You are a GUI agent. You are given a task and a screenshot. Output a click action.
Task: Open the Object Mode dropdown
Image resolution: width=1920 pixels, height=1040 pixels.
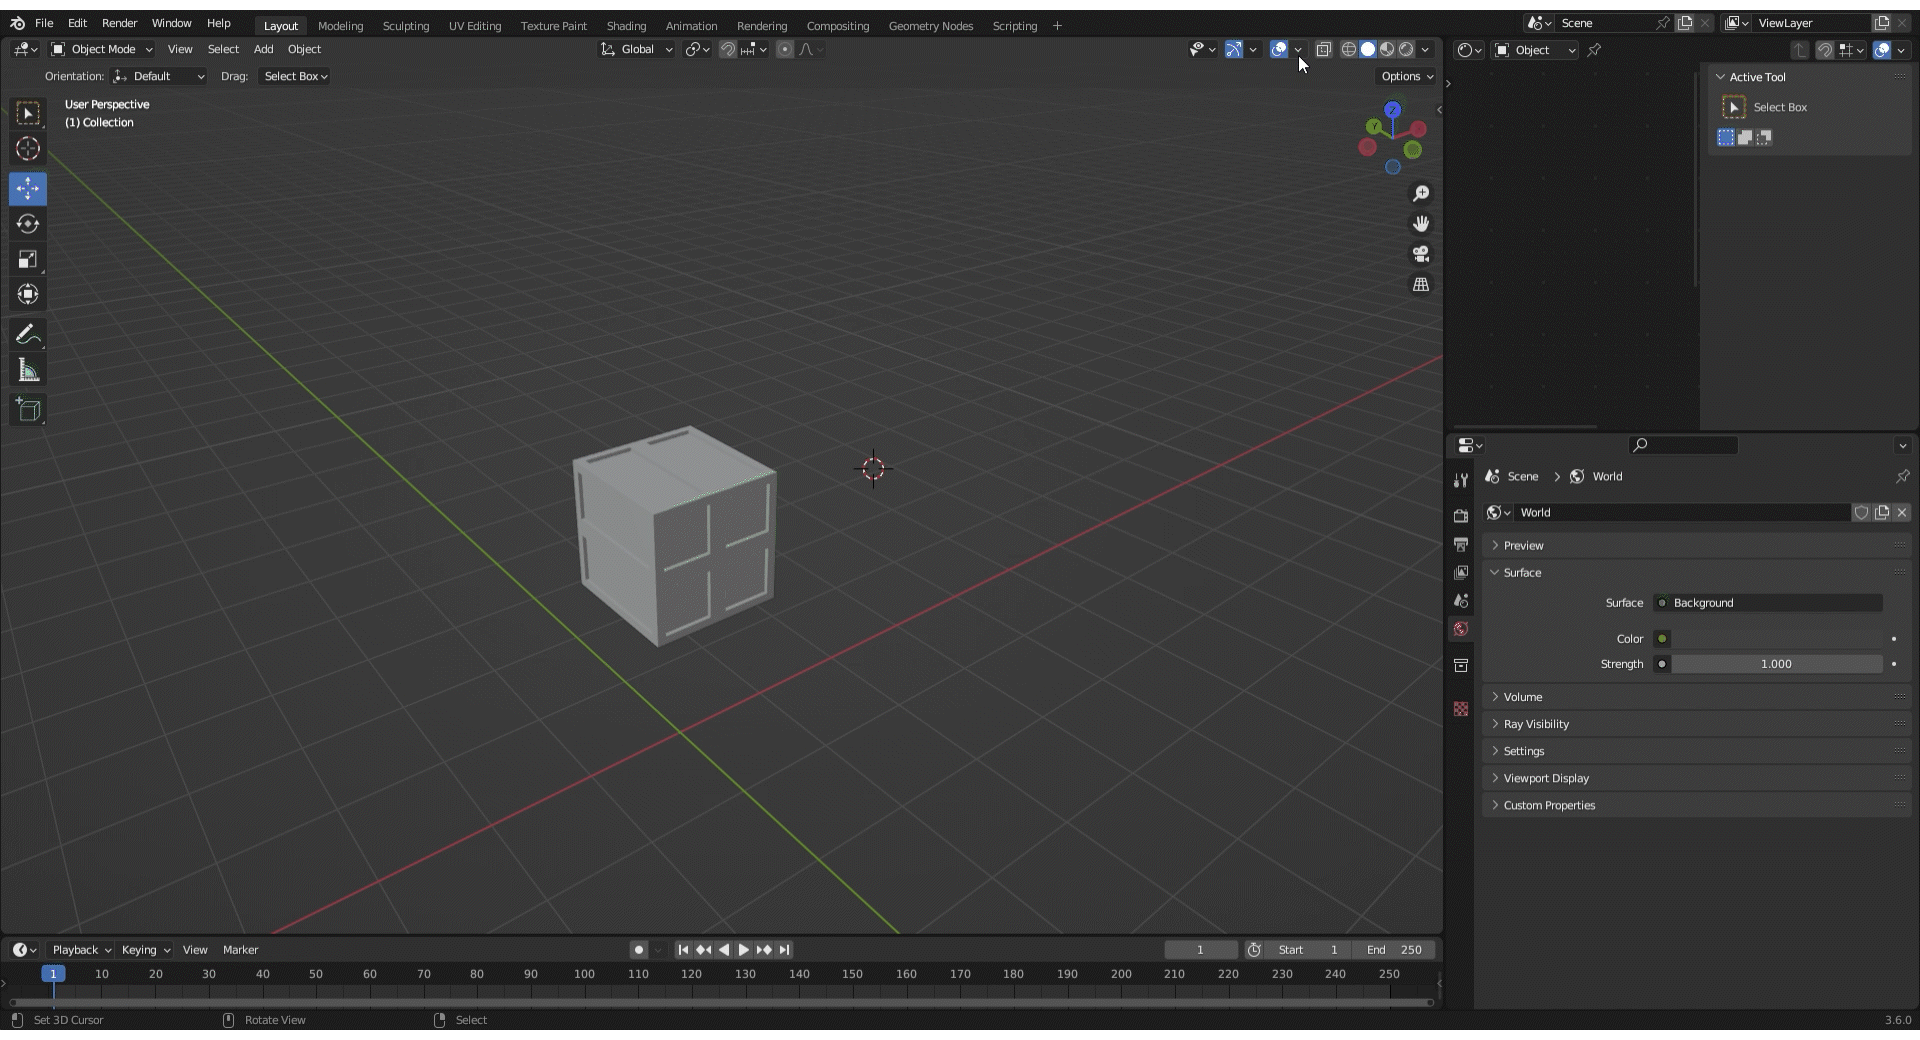pyautogui.click(x=102, y=49)
